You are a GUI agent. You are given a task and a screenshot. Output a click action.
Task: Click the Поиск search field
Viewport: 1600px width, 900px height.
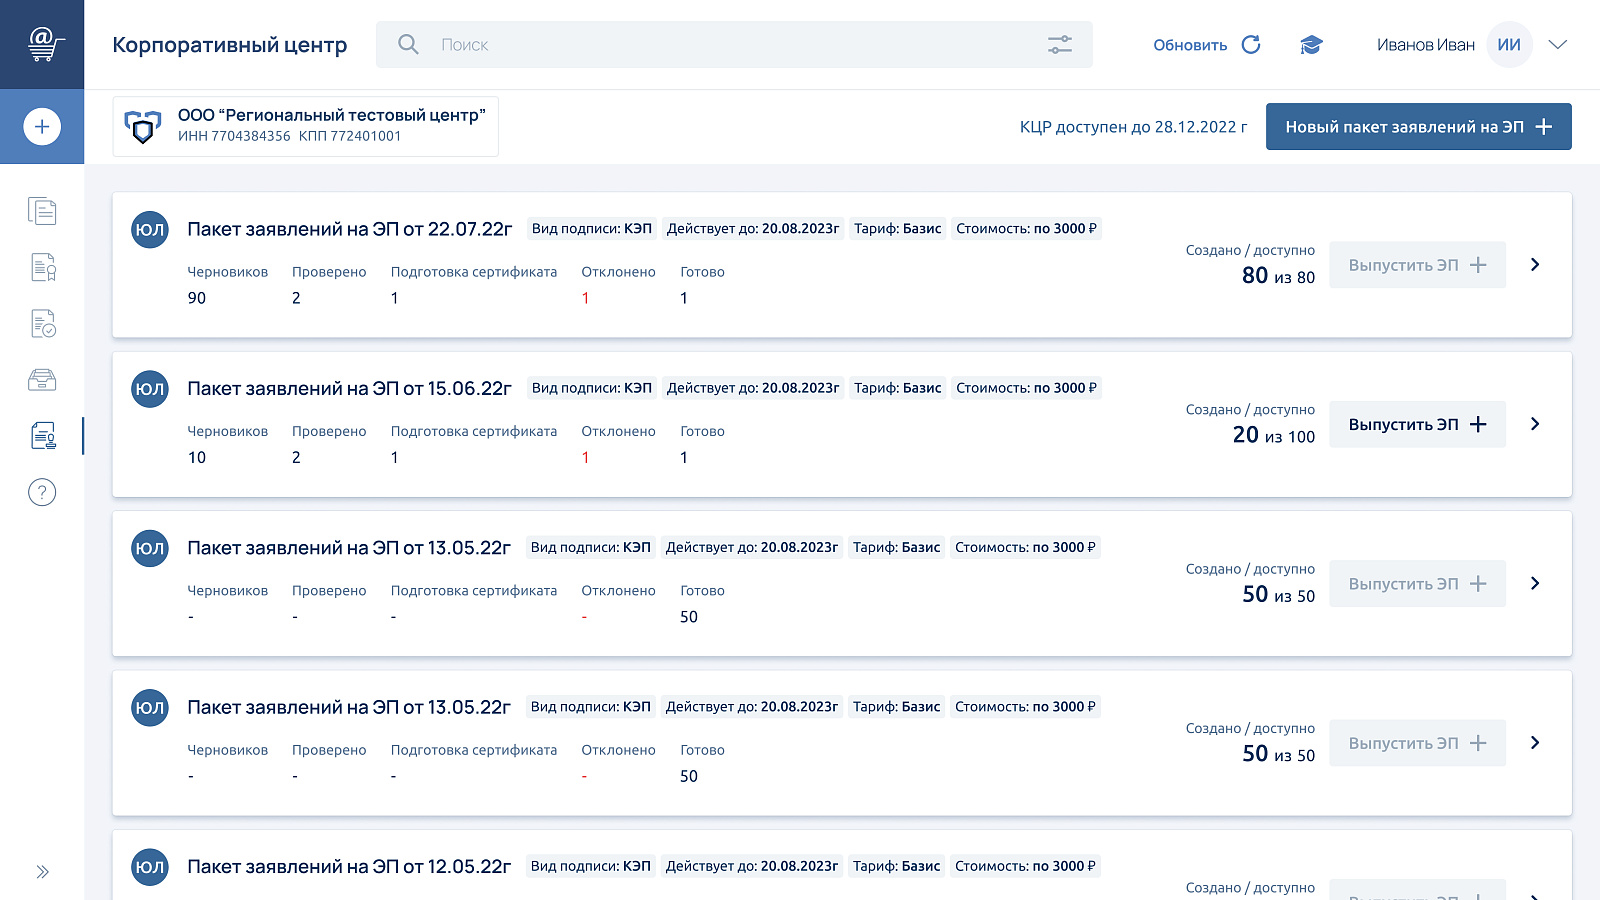pos(734,45)
